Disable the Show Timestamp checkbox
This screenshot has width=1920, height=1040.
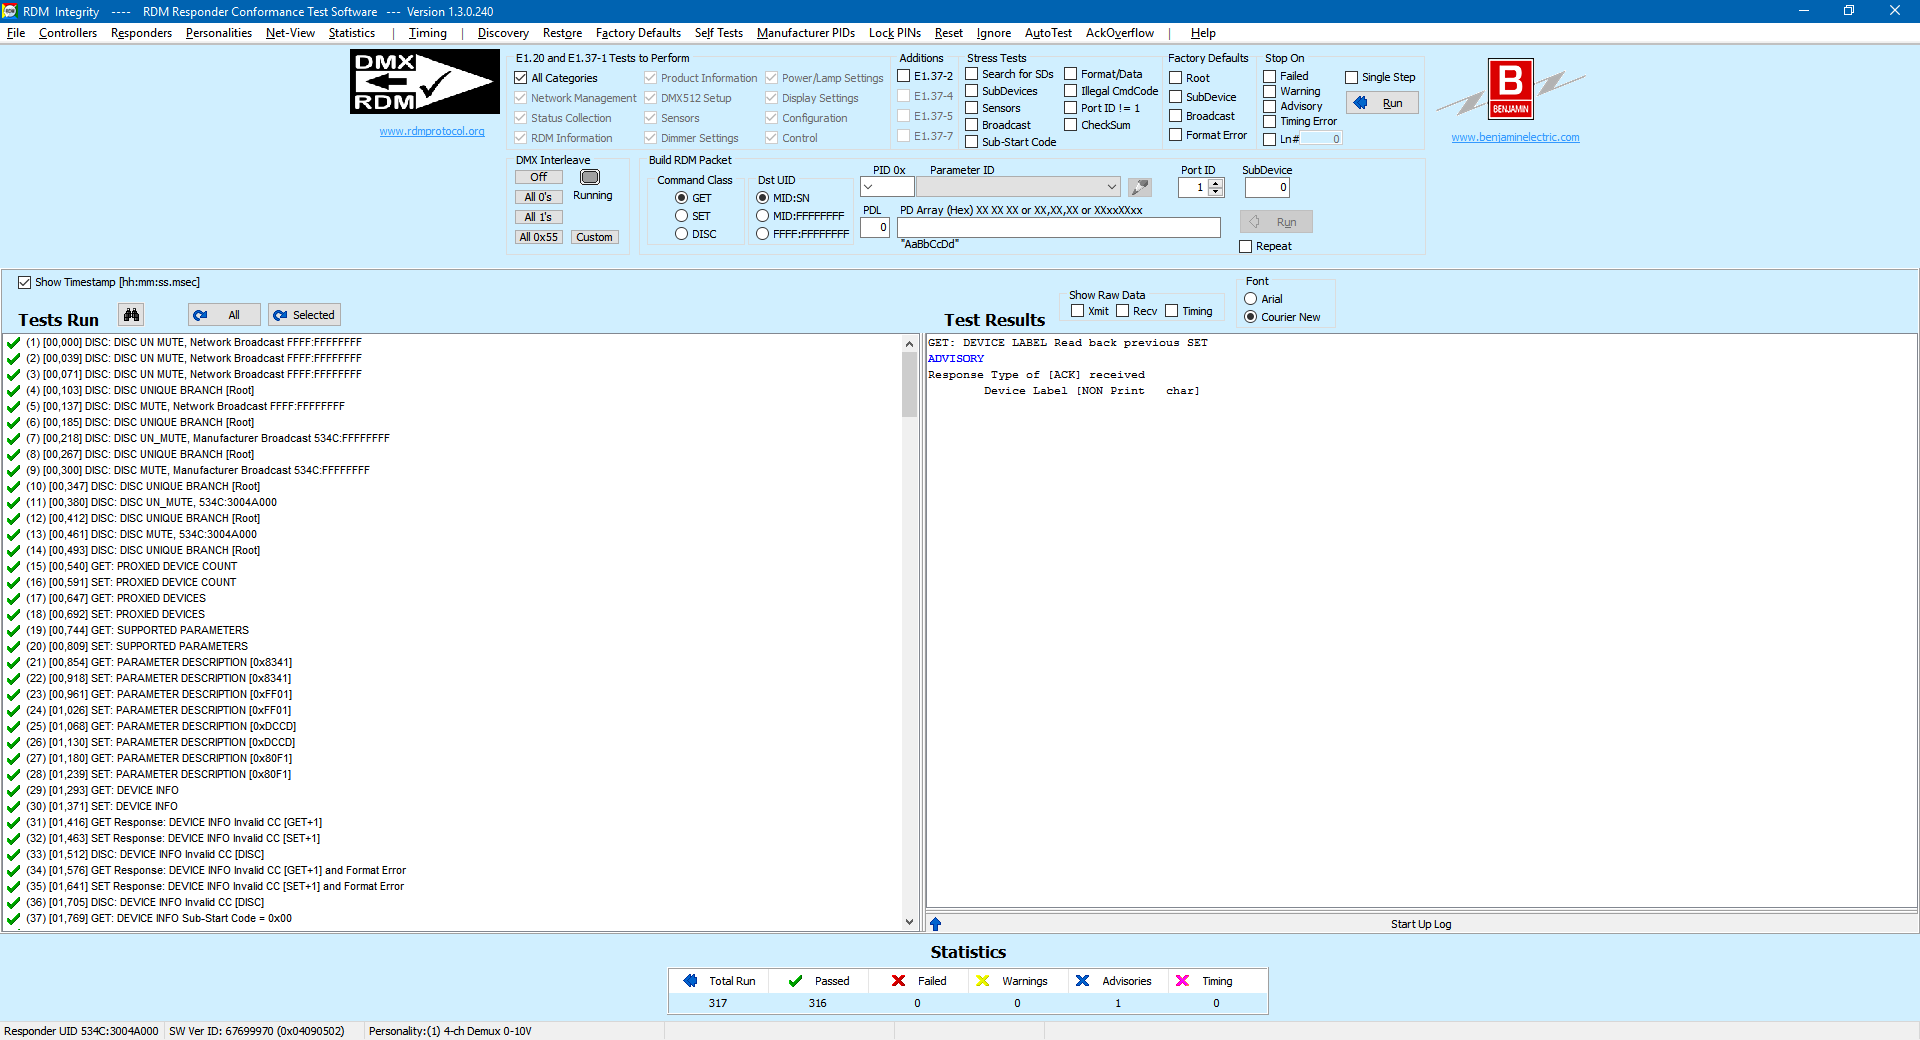point(24,283)
